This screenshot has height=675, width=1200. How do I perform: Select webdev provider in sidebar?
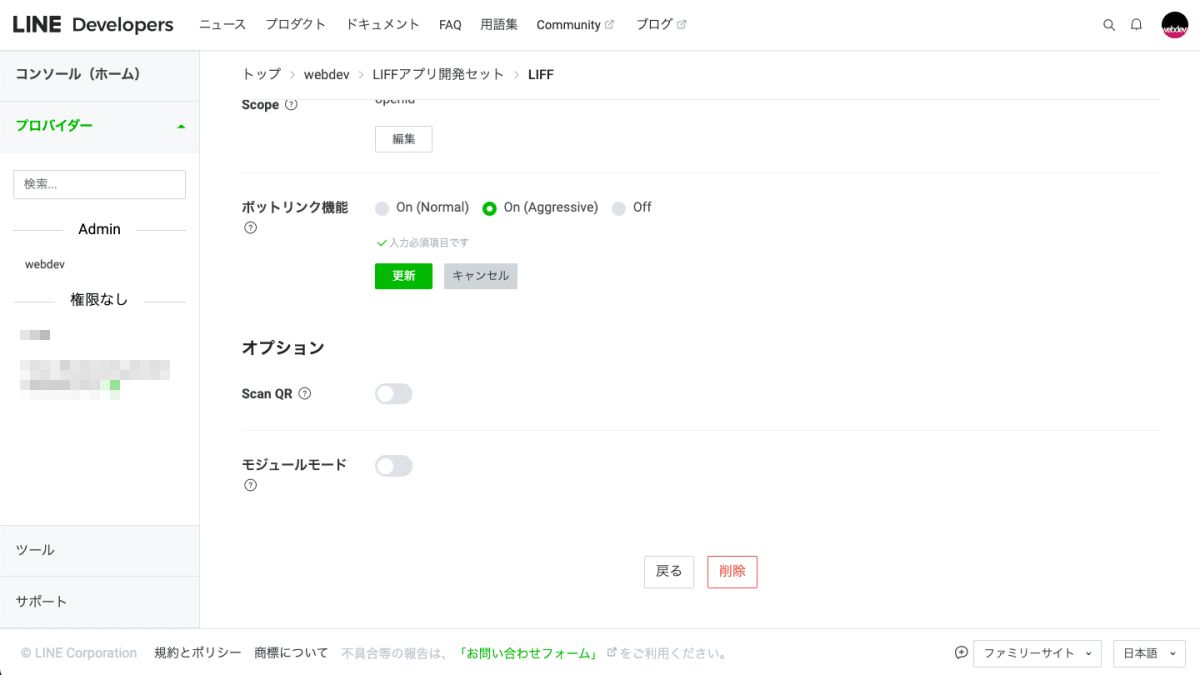click(x=45, y=264)
